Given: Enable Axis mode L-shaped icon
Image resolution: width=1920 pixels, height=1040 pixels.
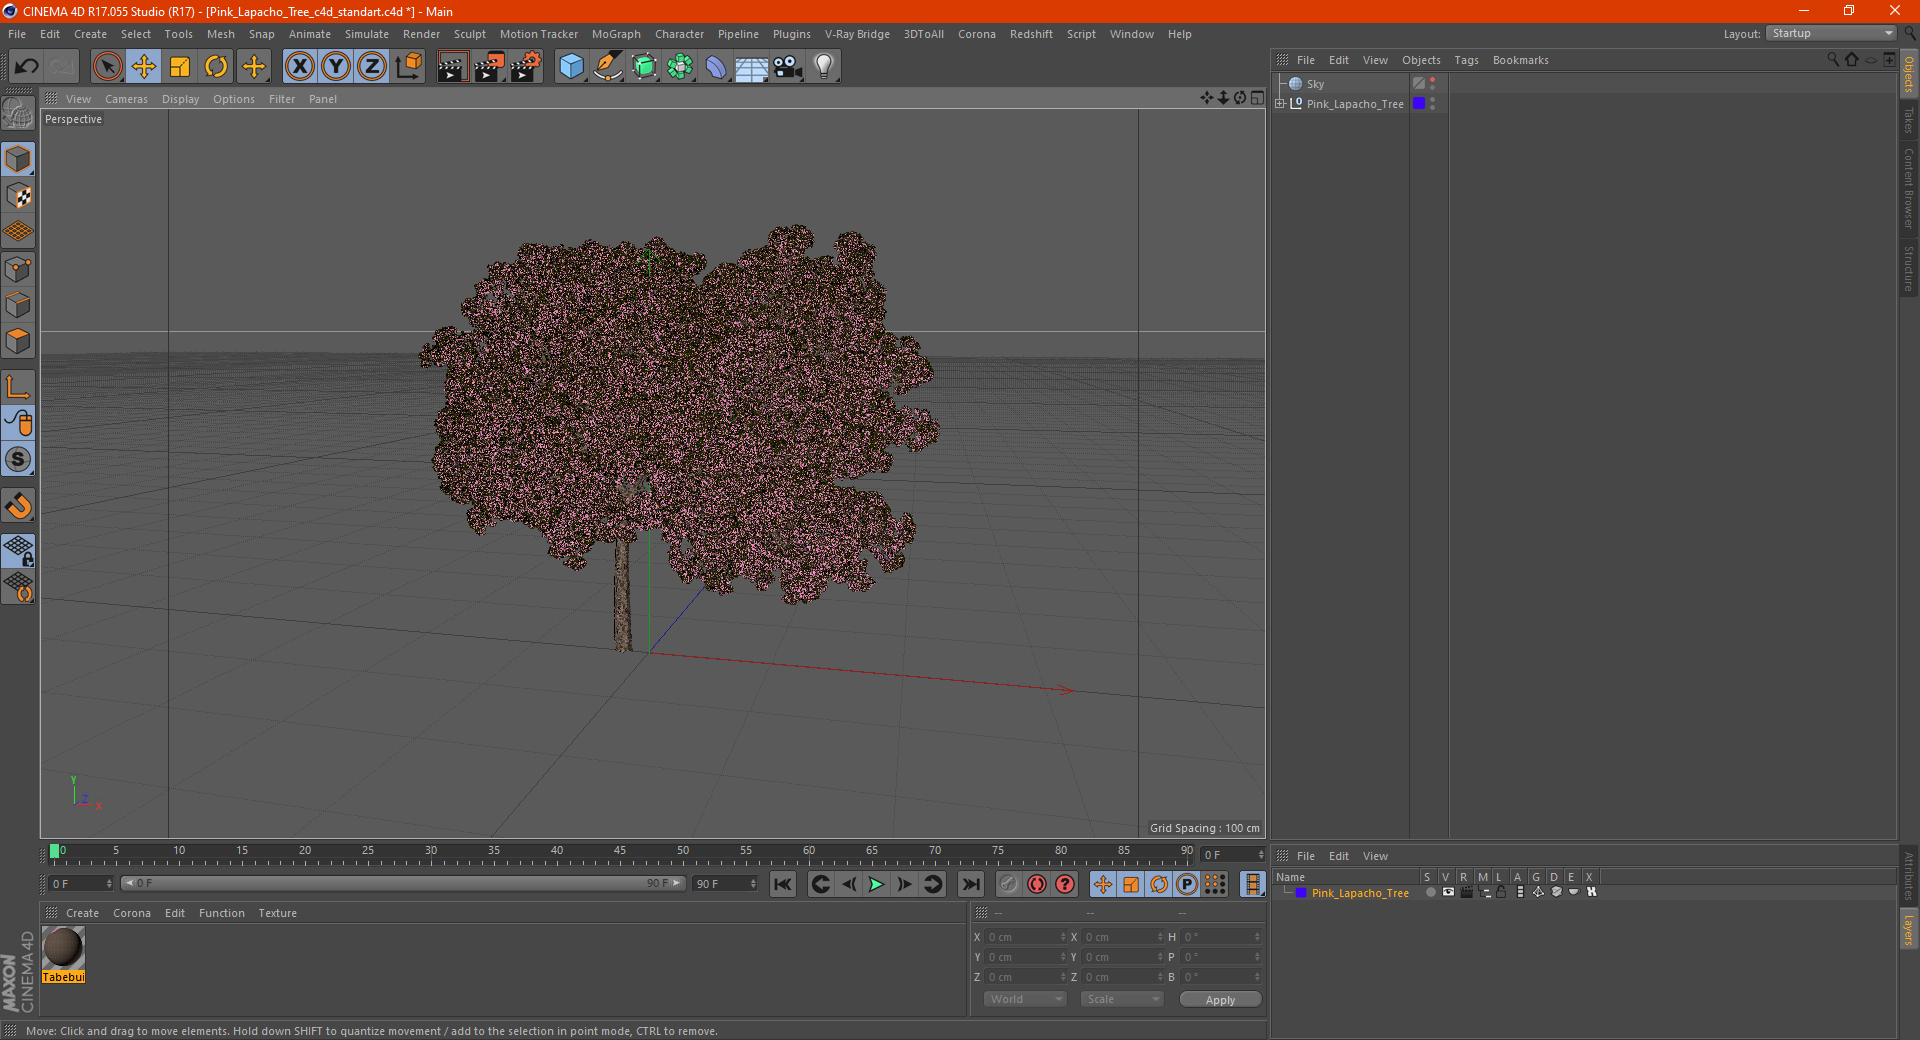Looking at the screenshot, I should [18, 387].
